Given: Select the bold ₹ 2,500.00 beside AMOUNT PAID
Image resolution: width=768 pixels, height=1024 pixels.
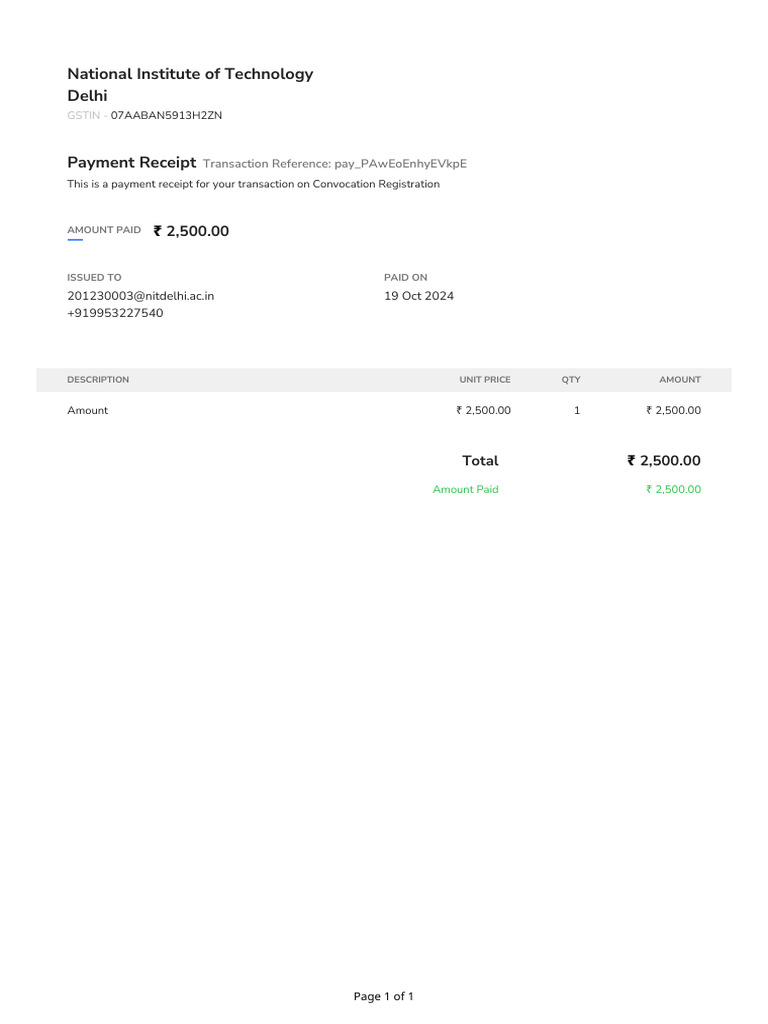Looking at the screenshot, I should [x=191, y=231].
